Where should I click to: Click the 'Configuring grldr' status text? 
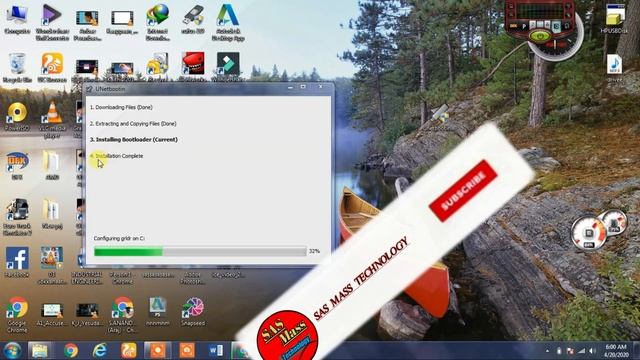tap(119, 238)
